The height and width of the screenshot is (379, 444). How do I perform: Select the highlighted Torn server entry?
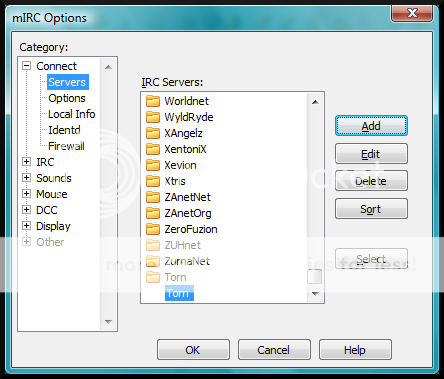tap(179, 293)
